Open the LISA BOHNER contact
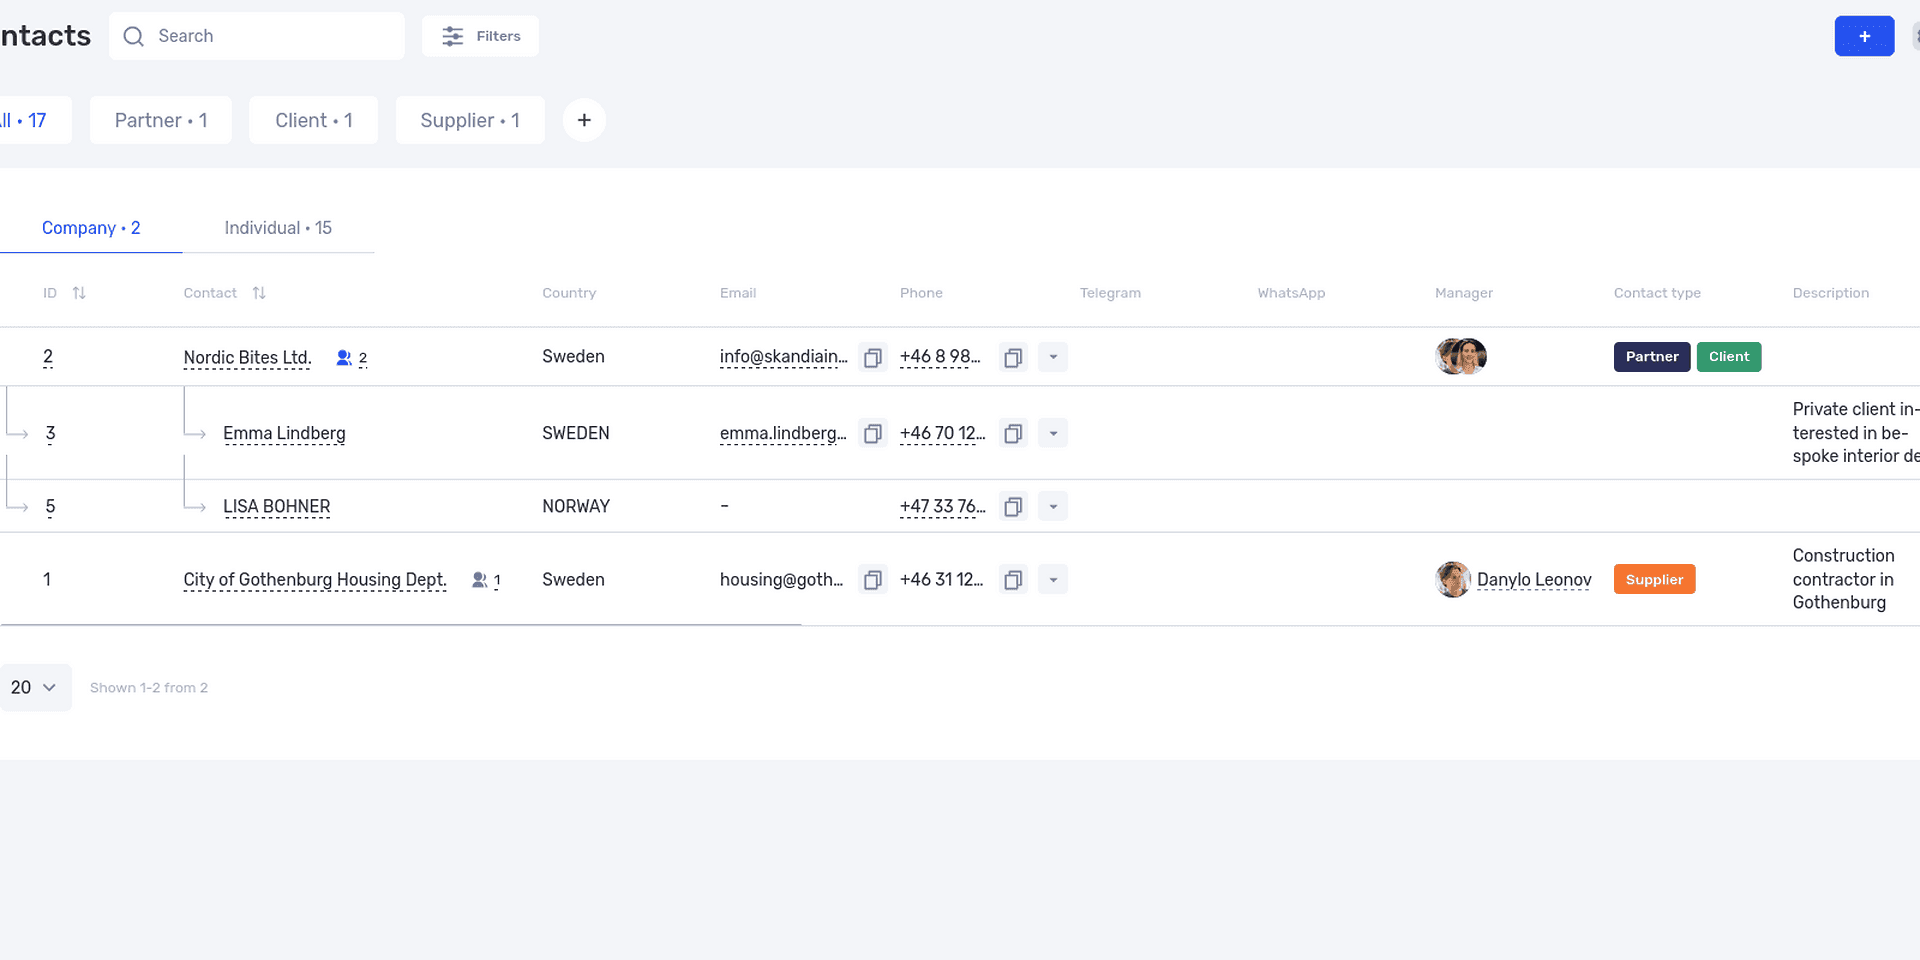The image size is (1920, 960). pos(276,506)
